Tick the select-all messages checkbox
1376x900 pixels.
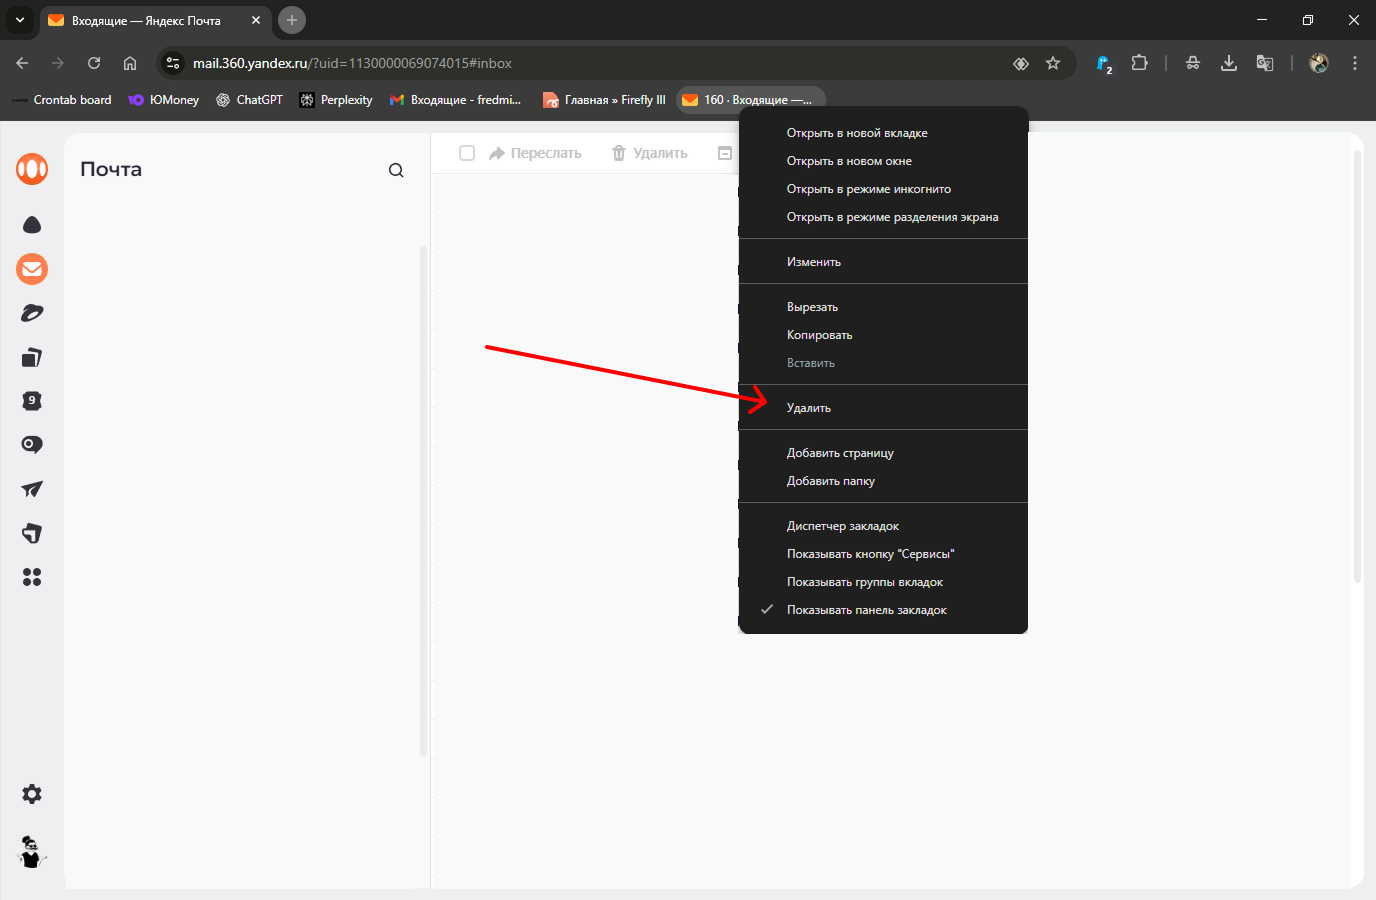466,153
